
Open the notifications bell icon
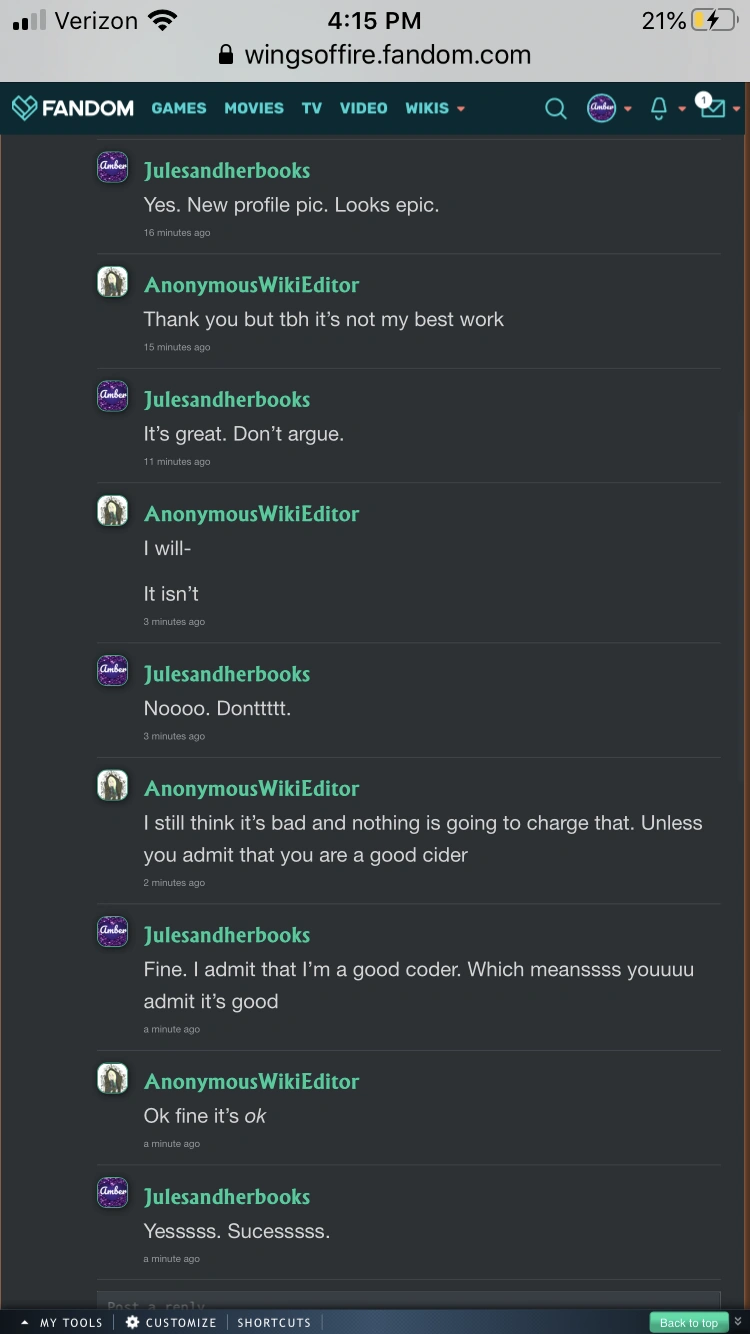659,108
